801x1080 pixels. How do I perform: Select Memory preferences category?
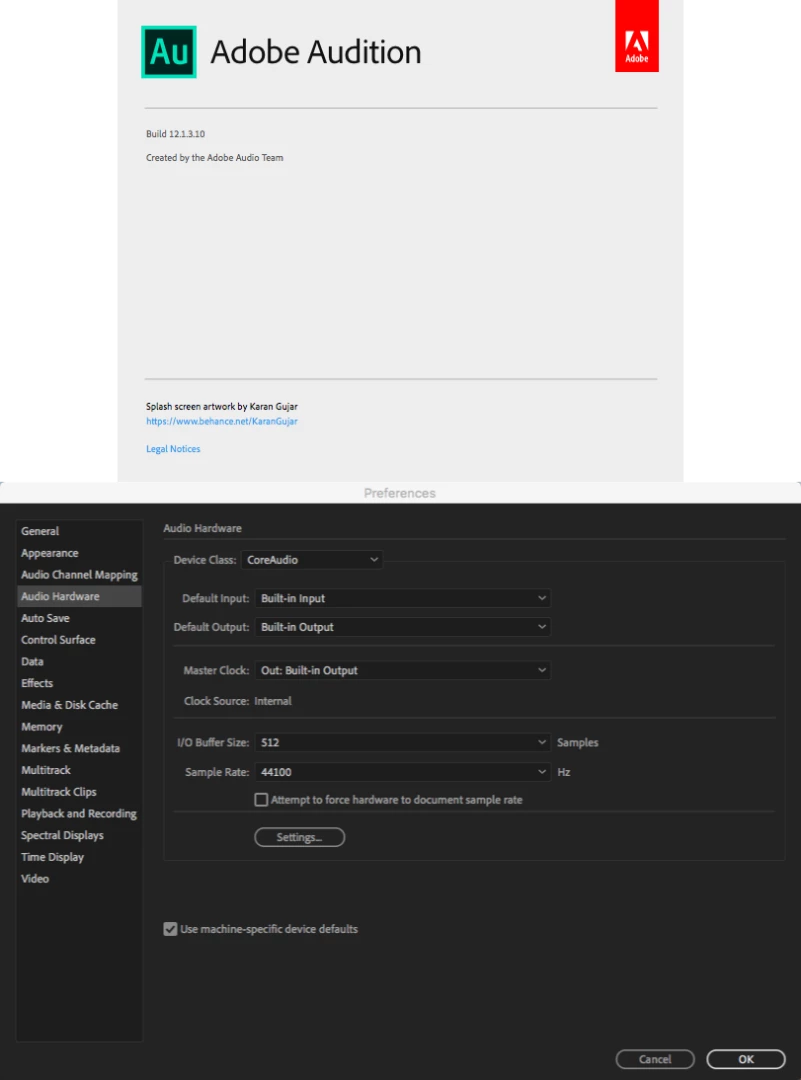pyautogui.click(x=79, y=727)
